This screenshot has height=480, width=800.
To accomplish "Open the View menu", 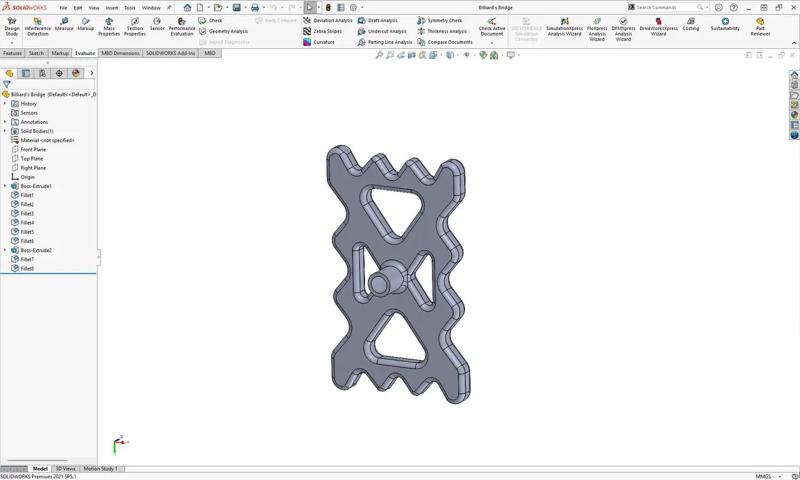I will point(94,8).
